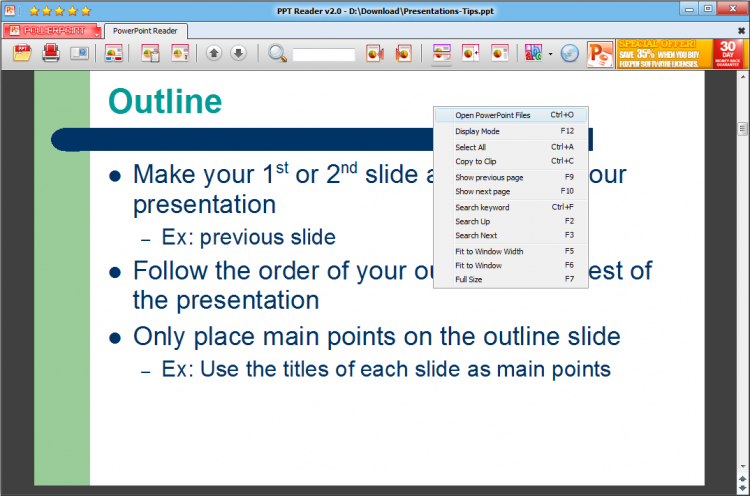Choose Select All from context menu
The width and height of the screenshot is (750, 496).
tap(511, 147)
